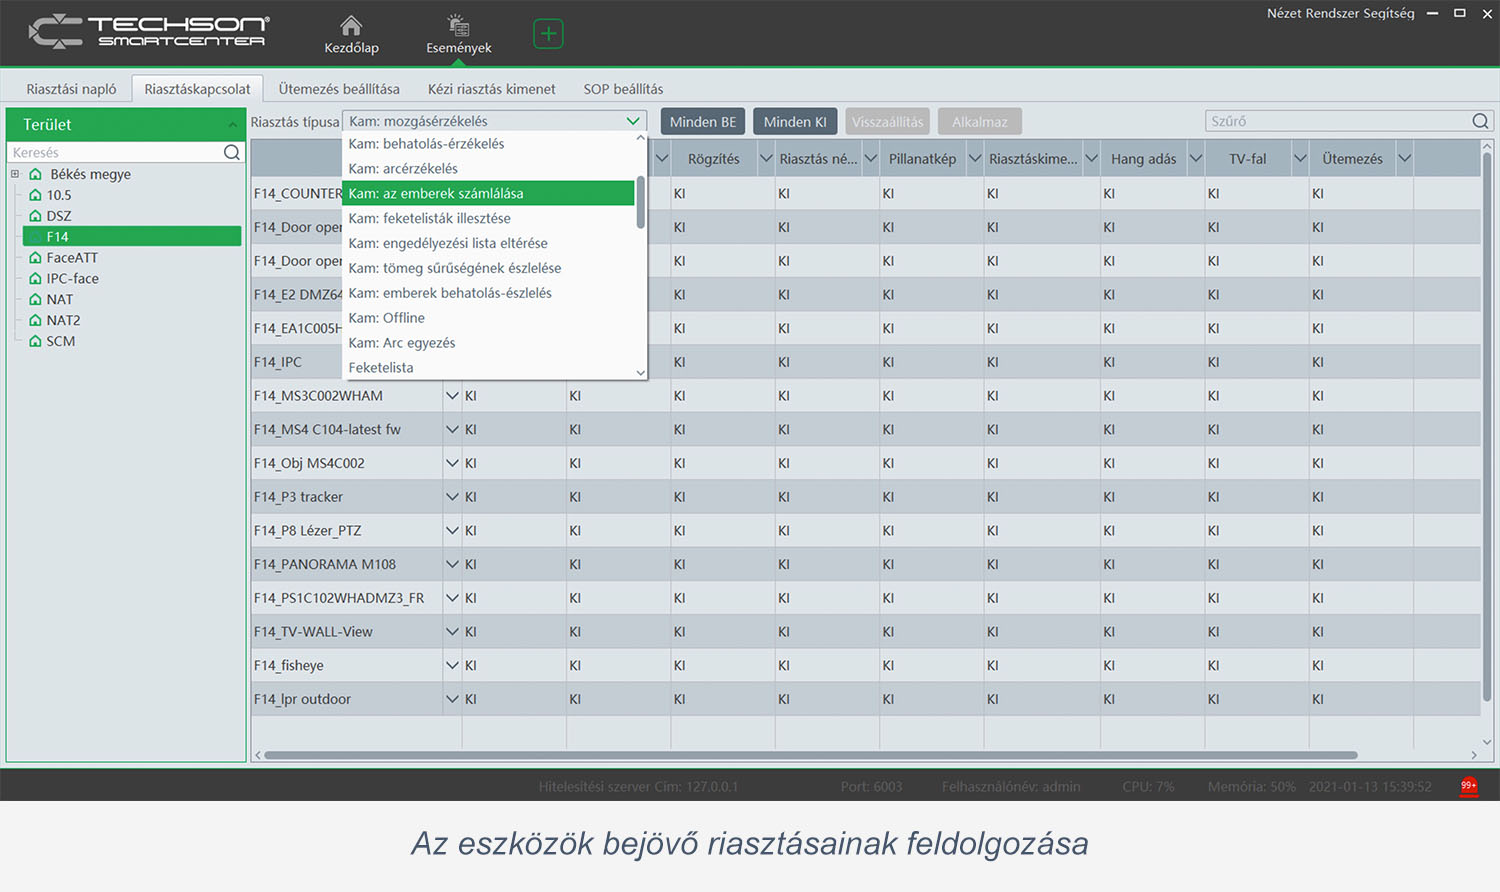1500x892 pixels.
Task: Open the Rögzítés column header dropdown
Action: [766, 159]
